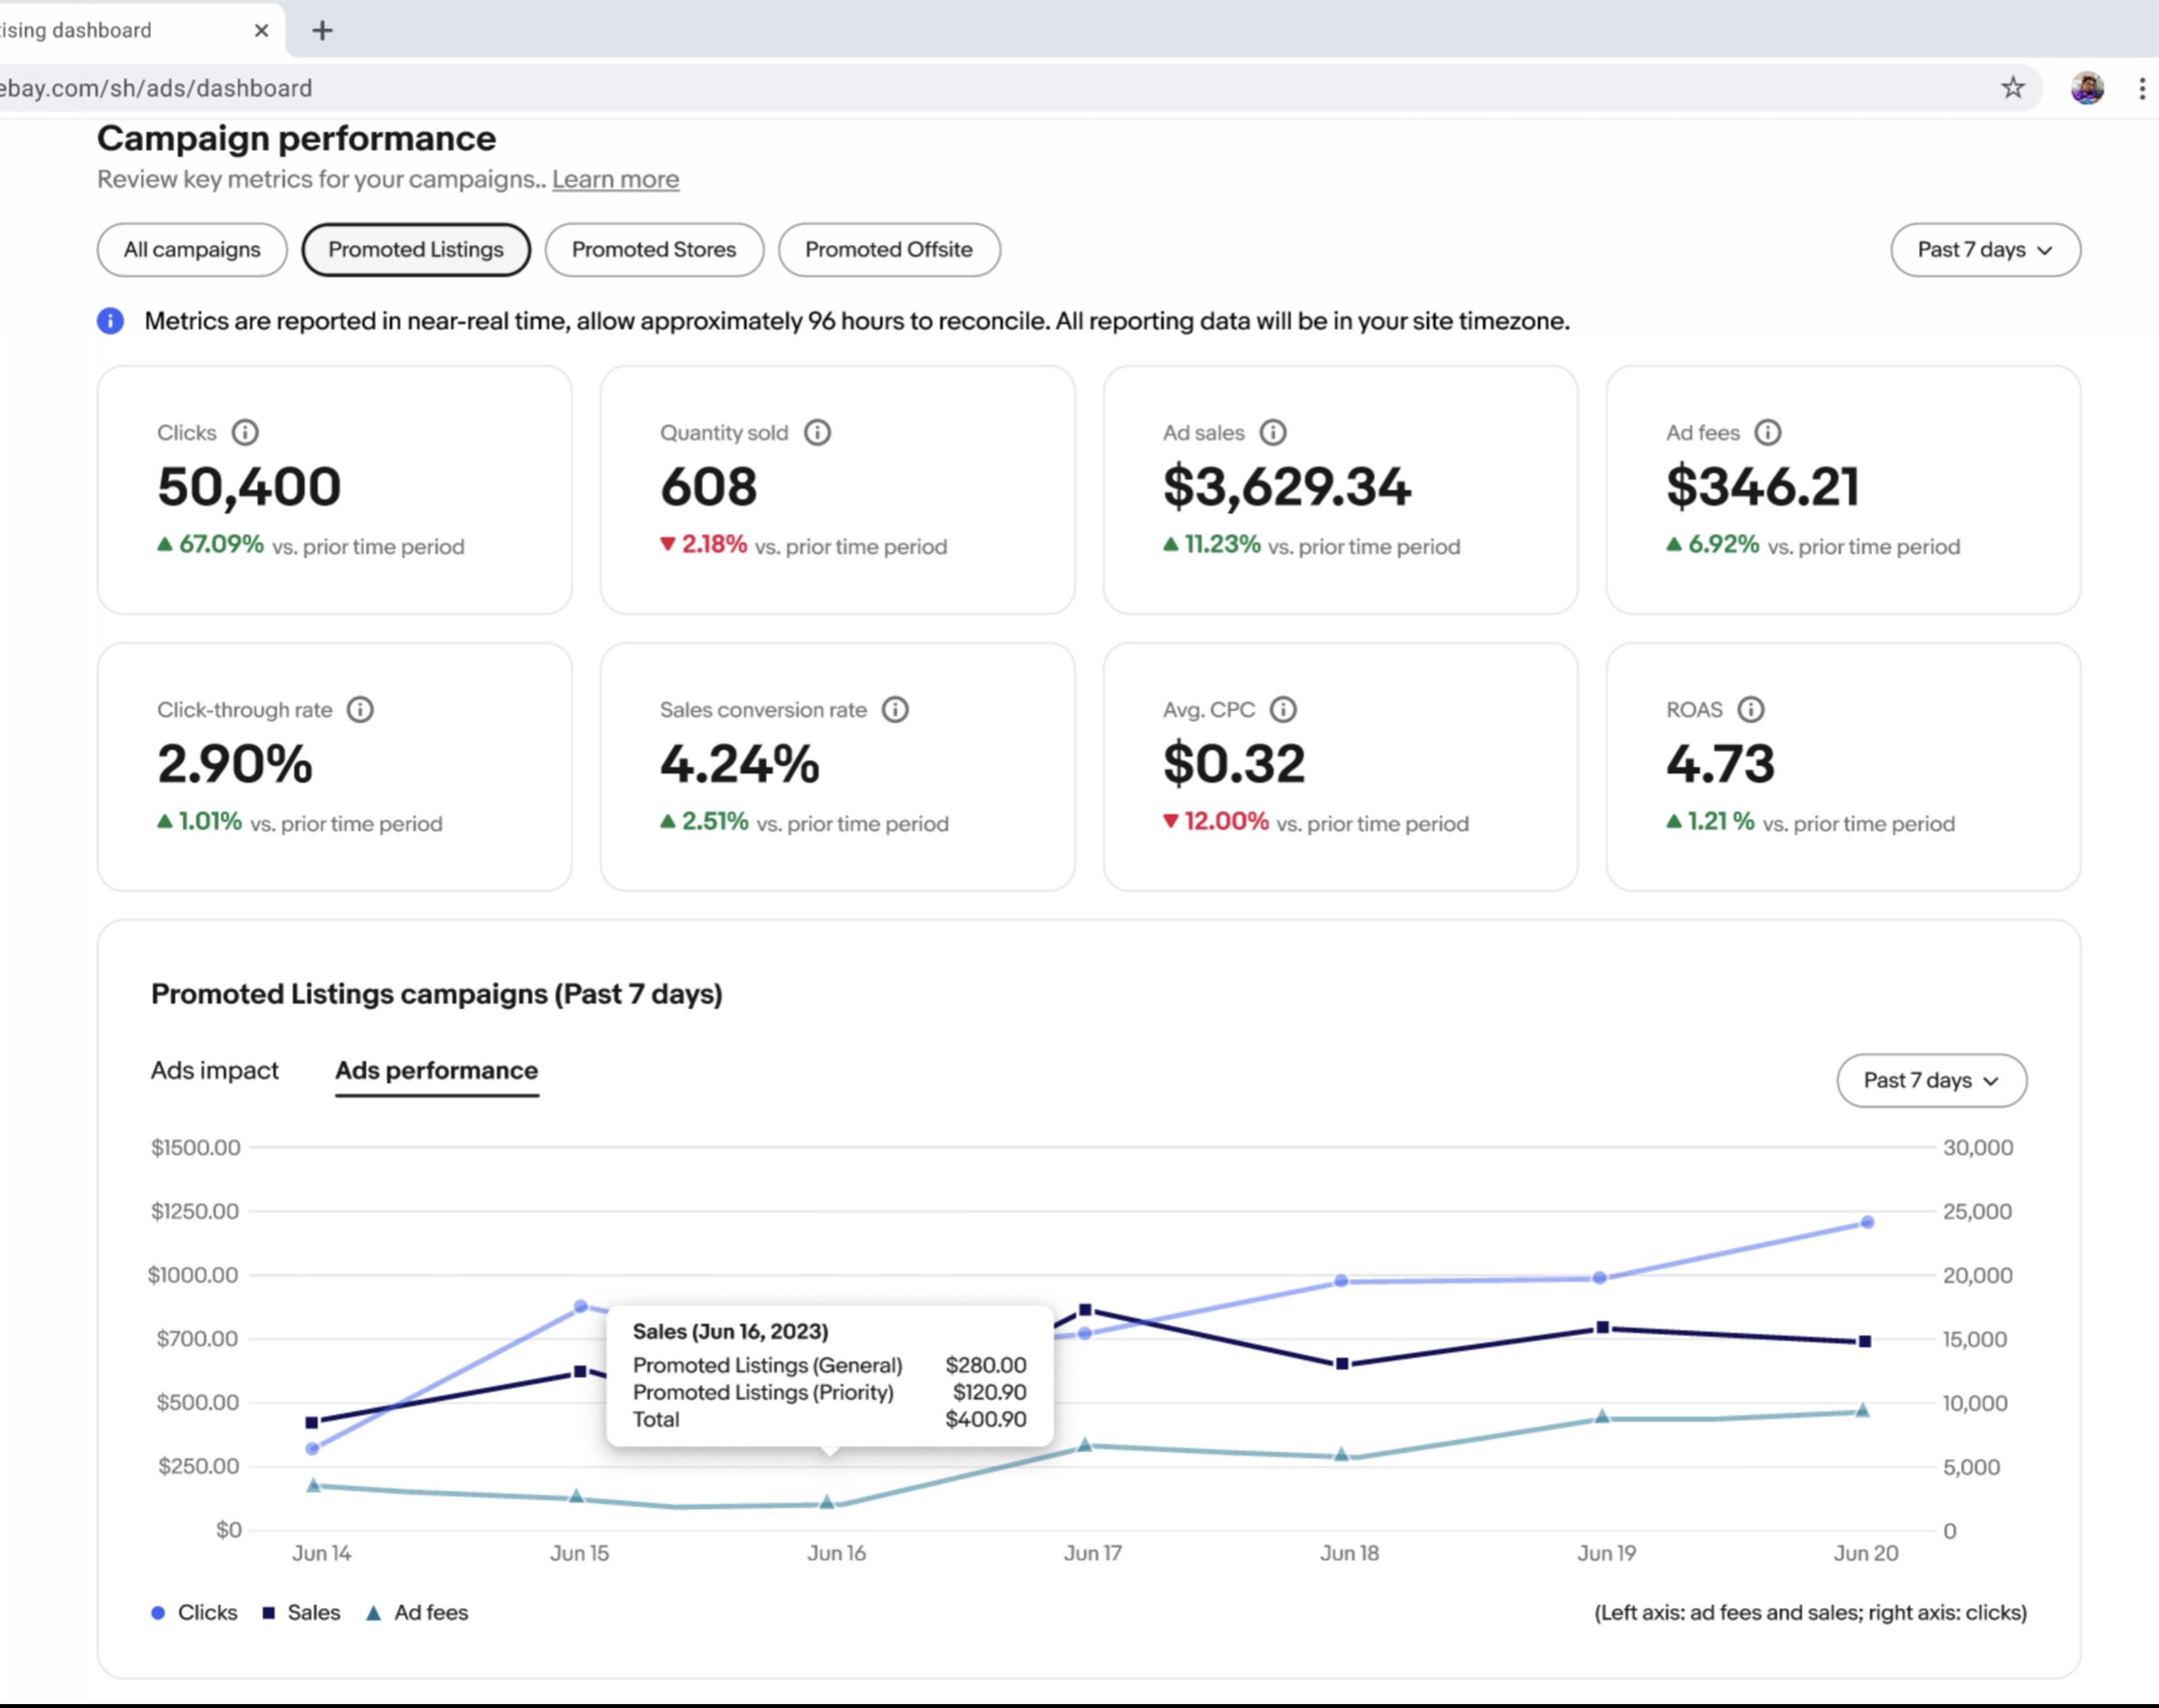The height and width of the screenshot is (1708, 2159).
Task: Select the Promoted Listings filter
Action: [x=416, y=250]
